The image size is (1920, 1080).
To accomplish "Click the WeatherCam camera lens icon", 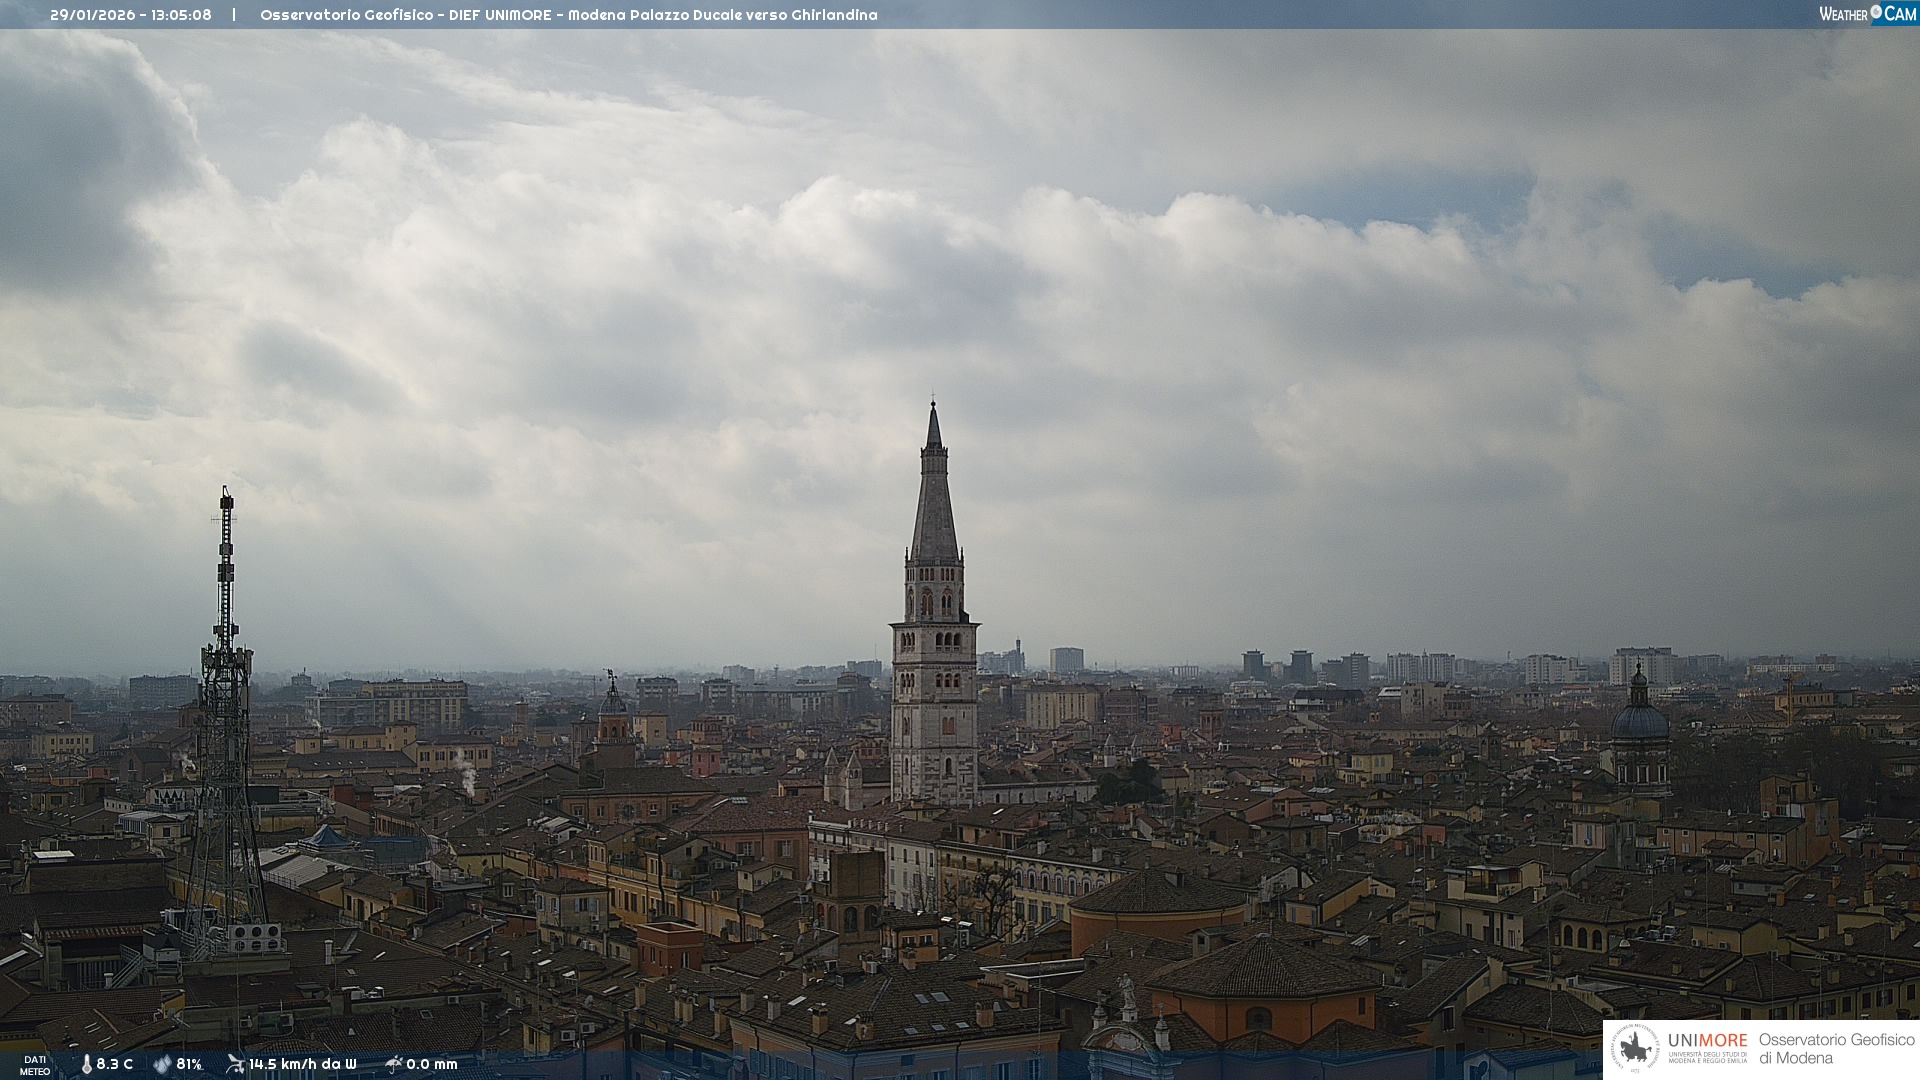I will (1876, 13).
